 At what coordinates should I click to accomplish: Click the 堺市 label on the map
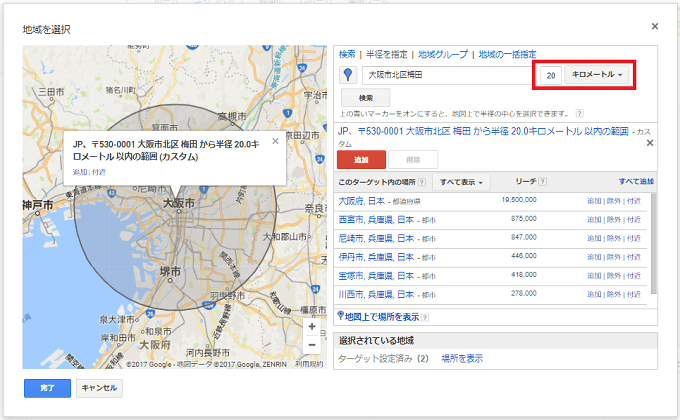(x=170, y=271)
